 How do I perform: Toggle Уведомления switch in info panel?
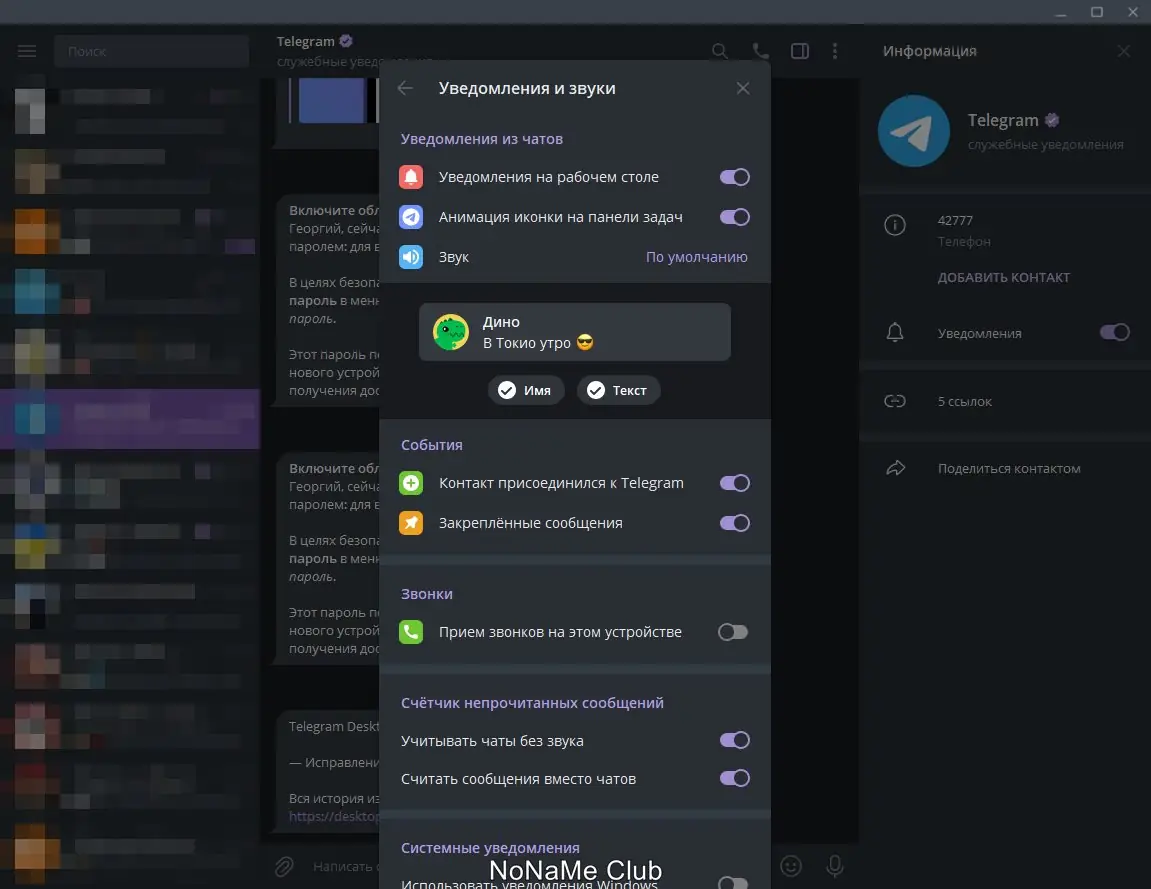1114,333
